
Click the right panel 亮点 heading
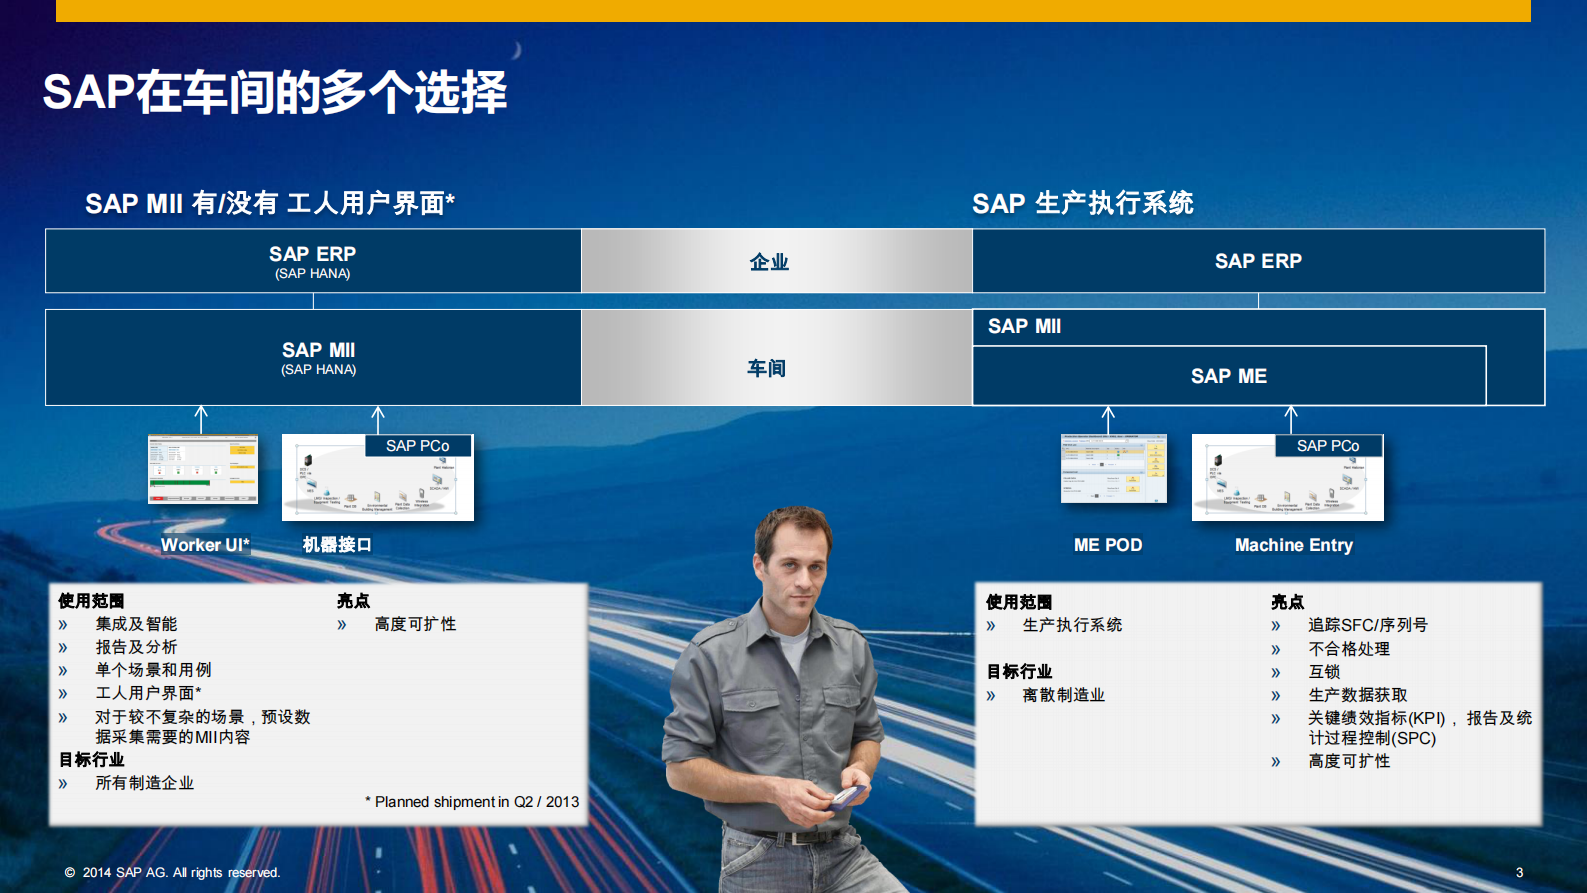[1287, 602]
